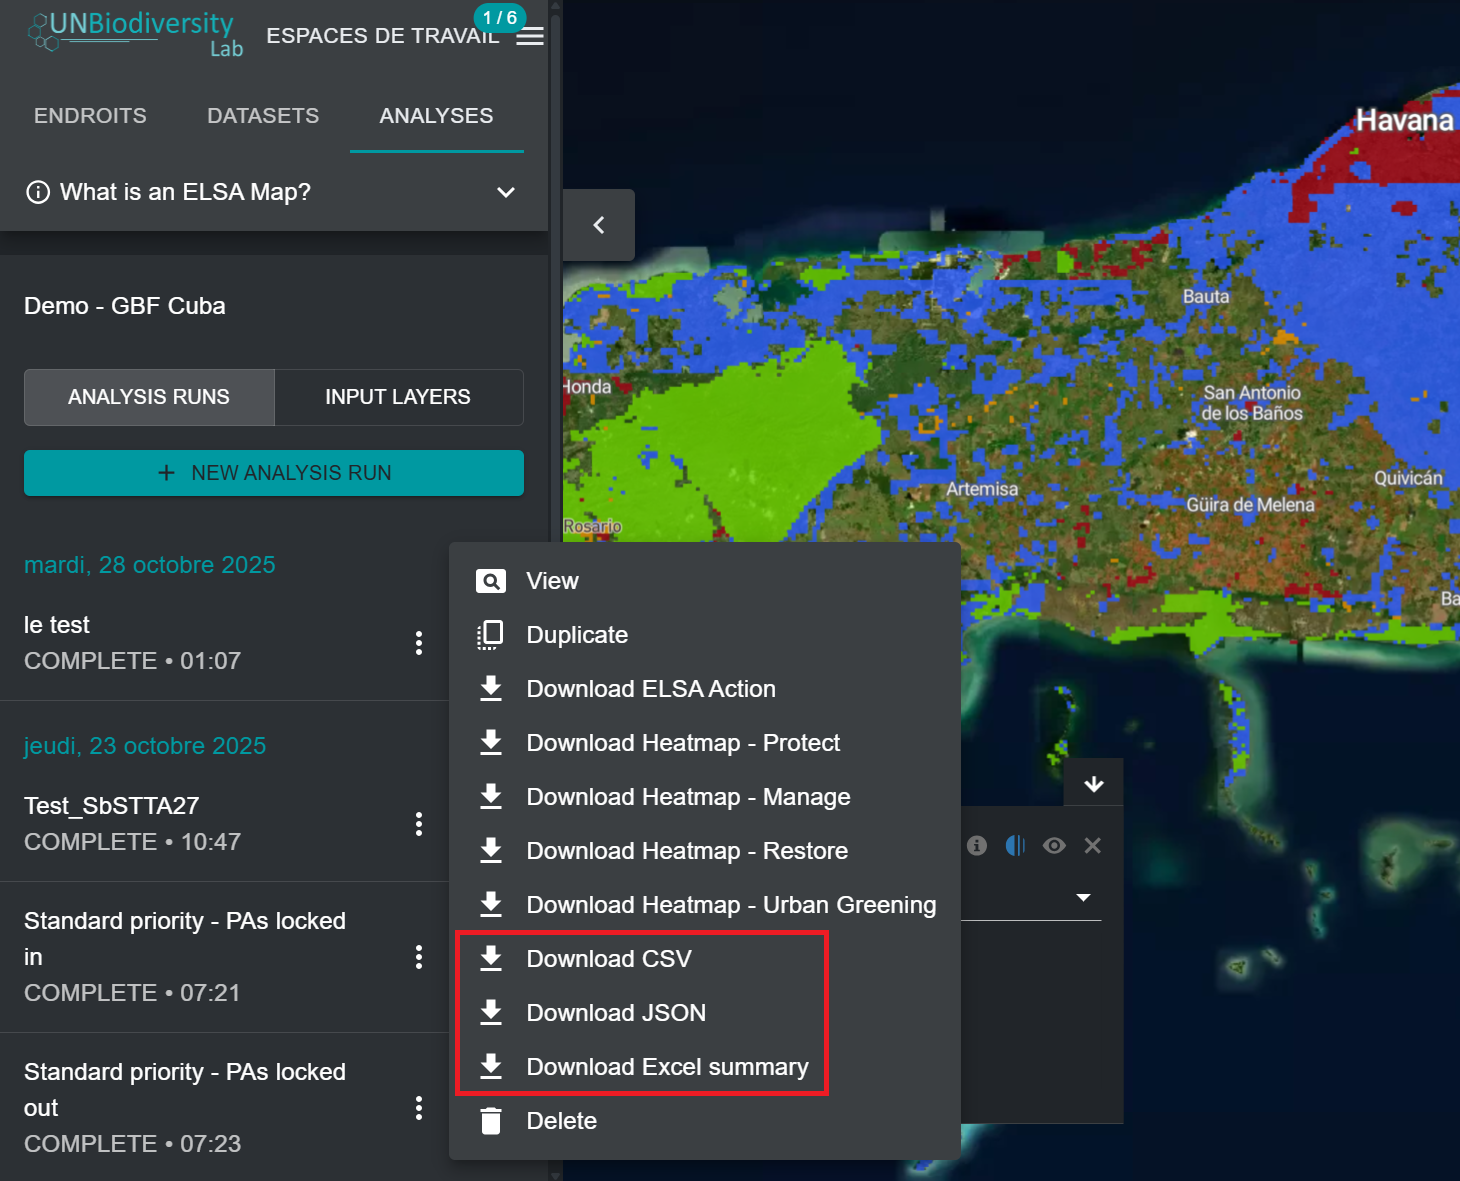The width and height of the screenshot is (1460, 1181).
Task: Click the New Analysis Run button
Action: coord(274,473)
